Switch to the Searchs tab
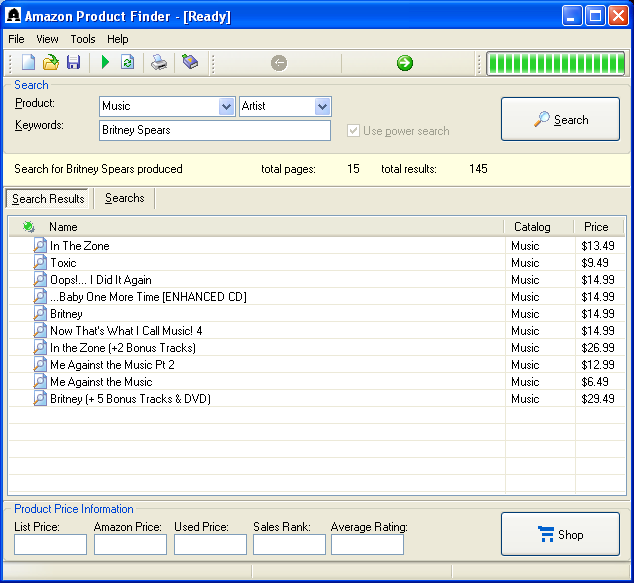This screenshot has width=634, height=583. click(x=125, y=198)
